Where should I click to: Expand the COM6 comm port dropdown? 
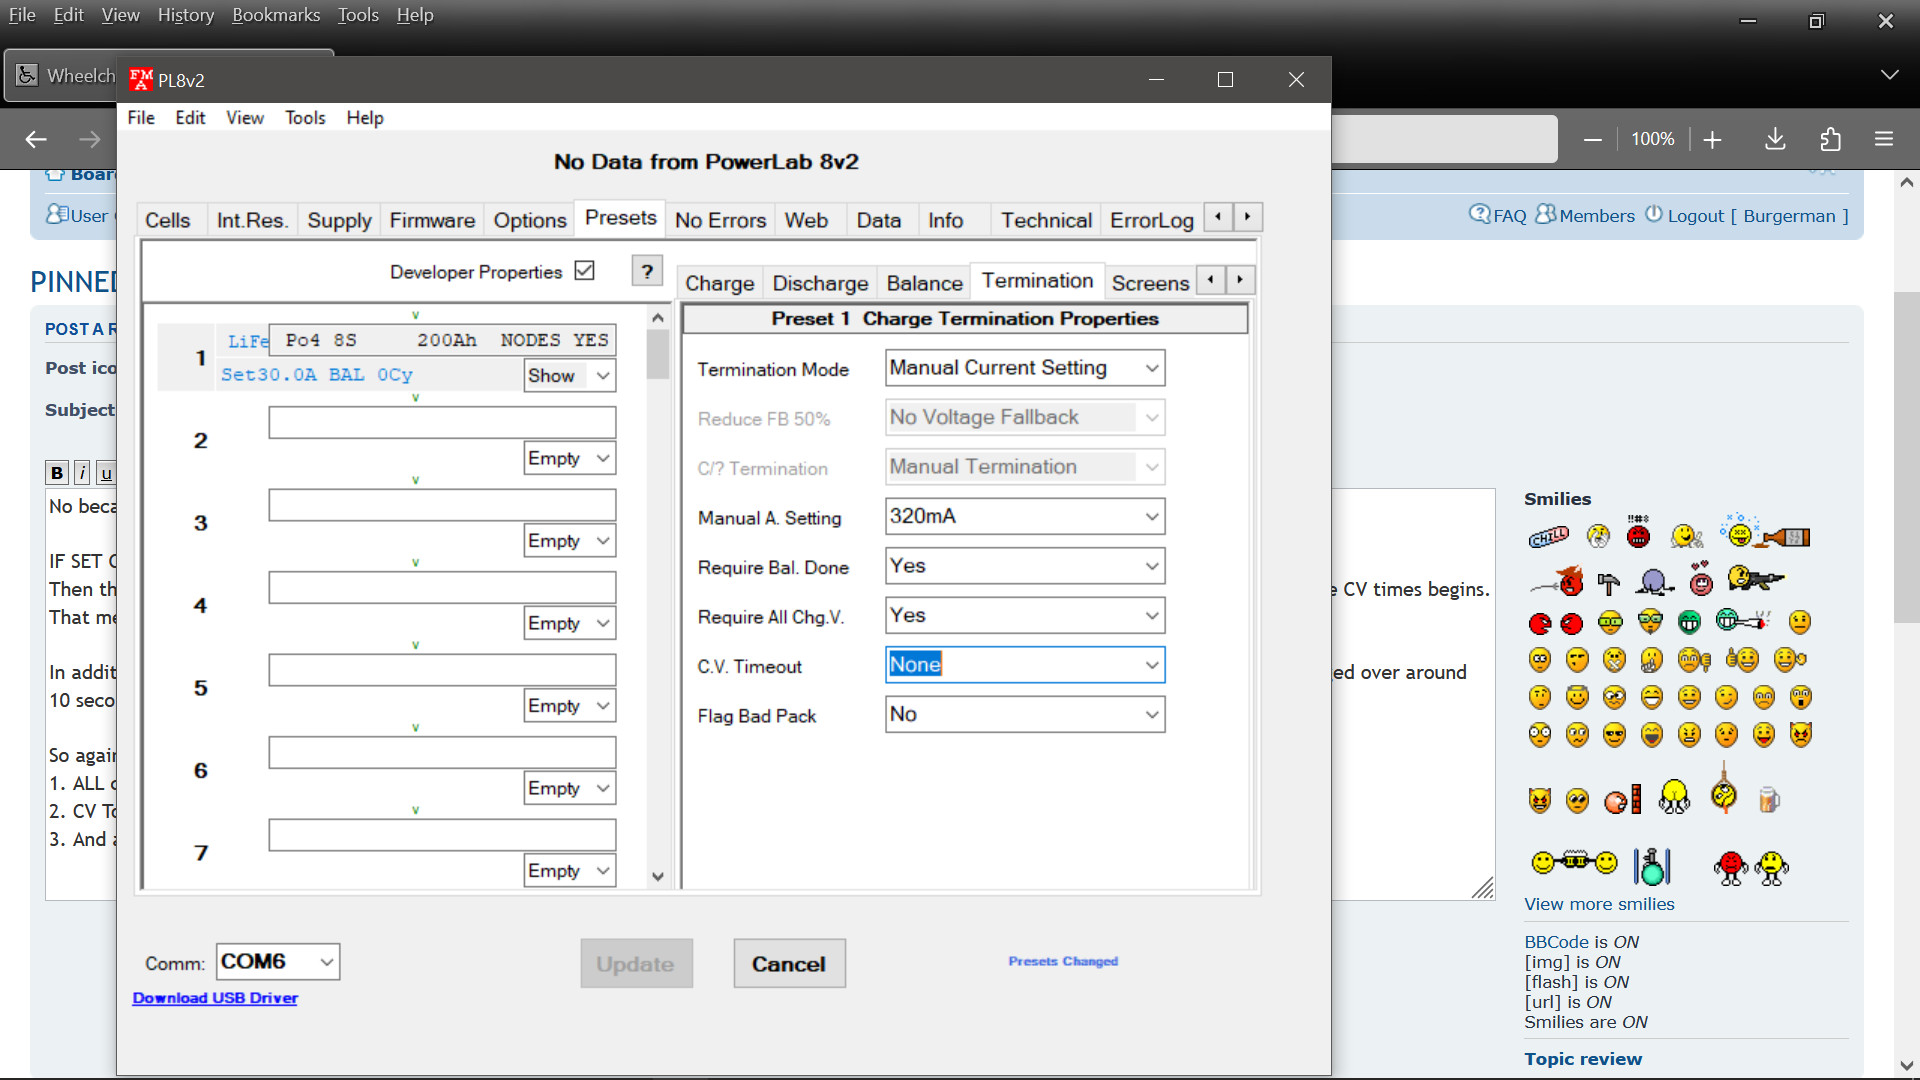pos(326,962)
